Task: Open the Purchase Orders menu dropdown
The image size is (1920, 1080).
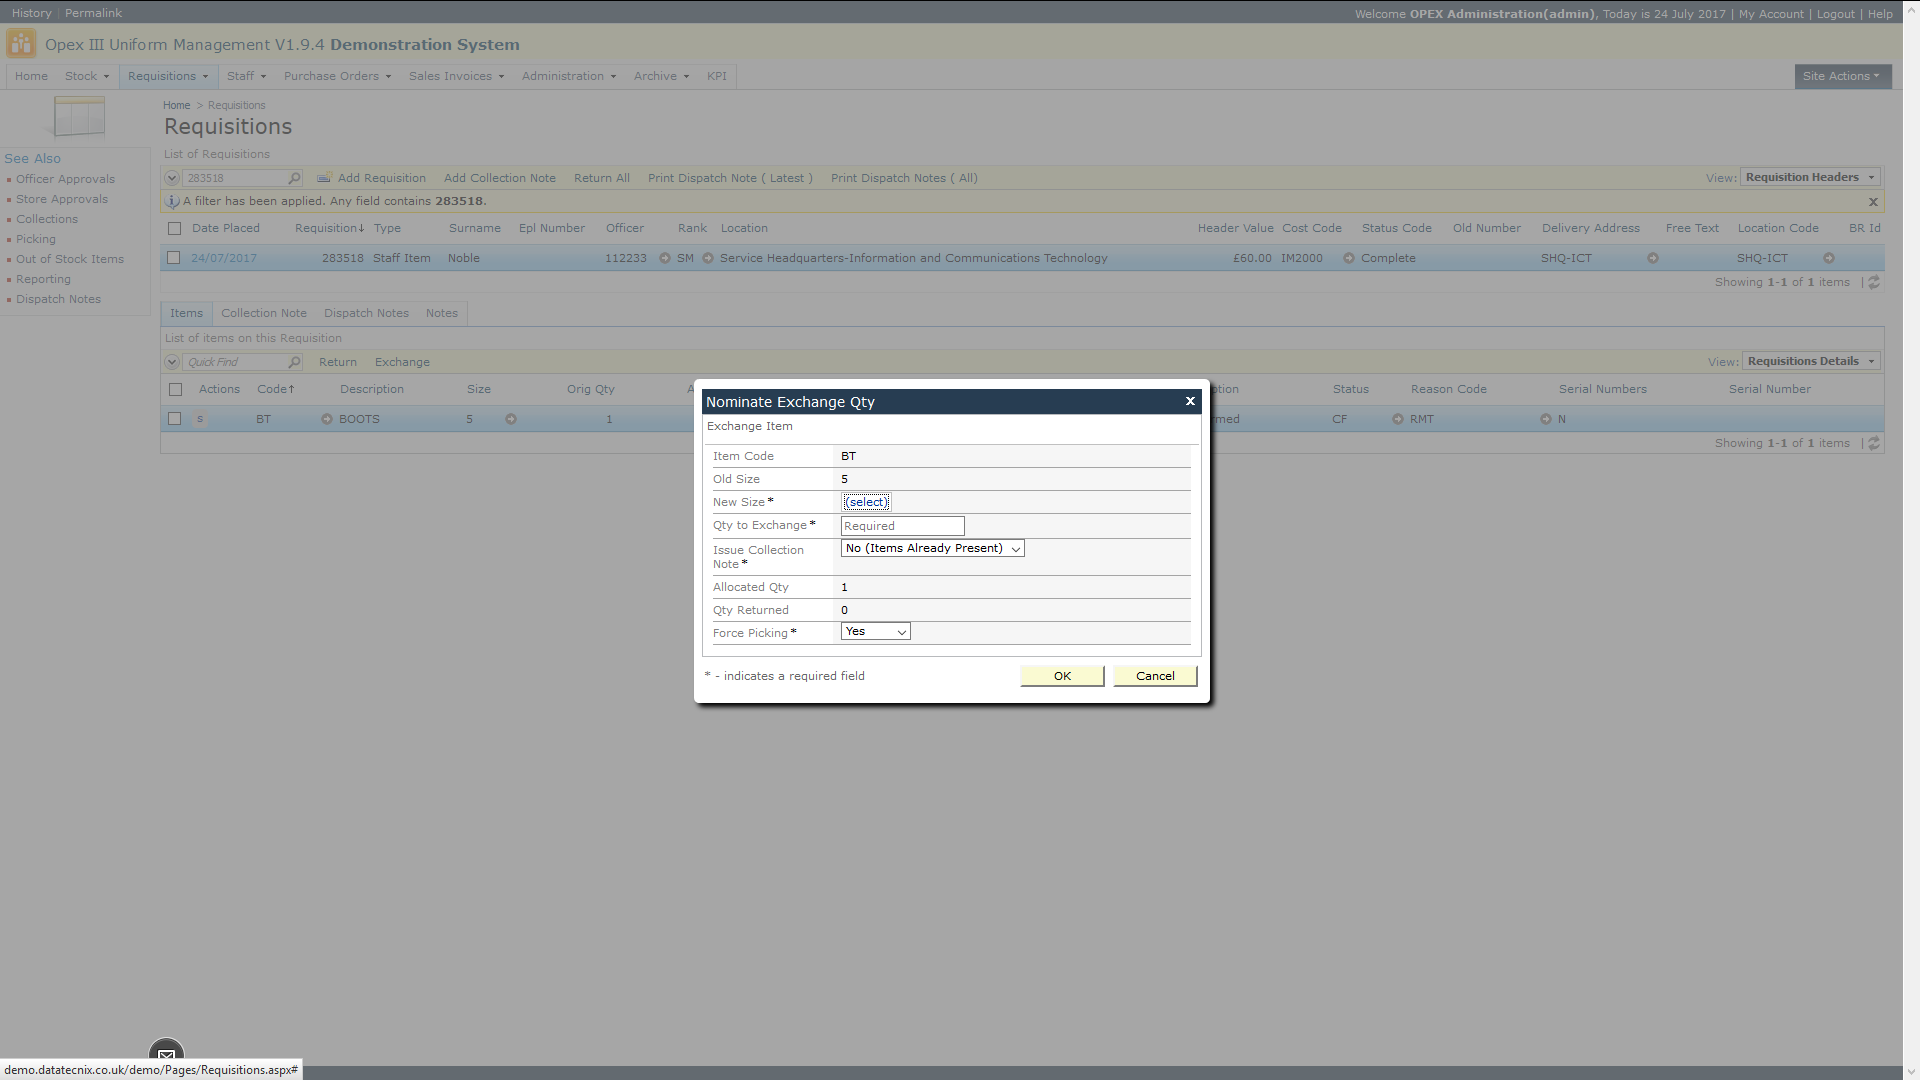Action: tap(337, 76)
